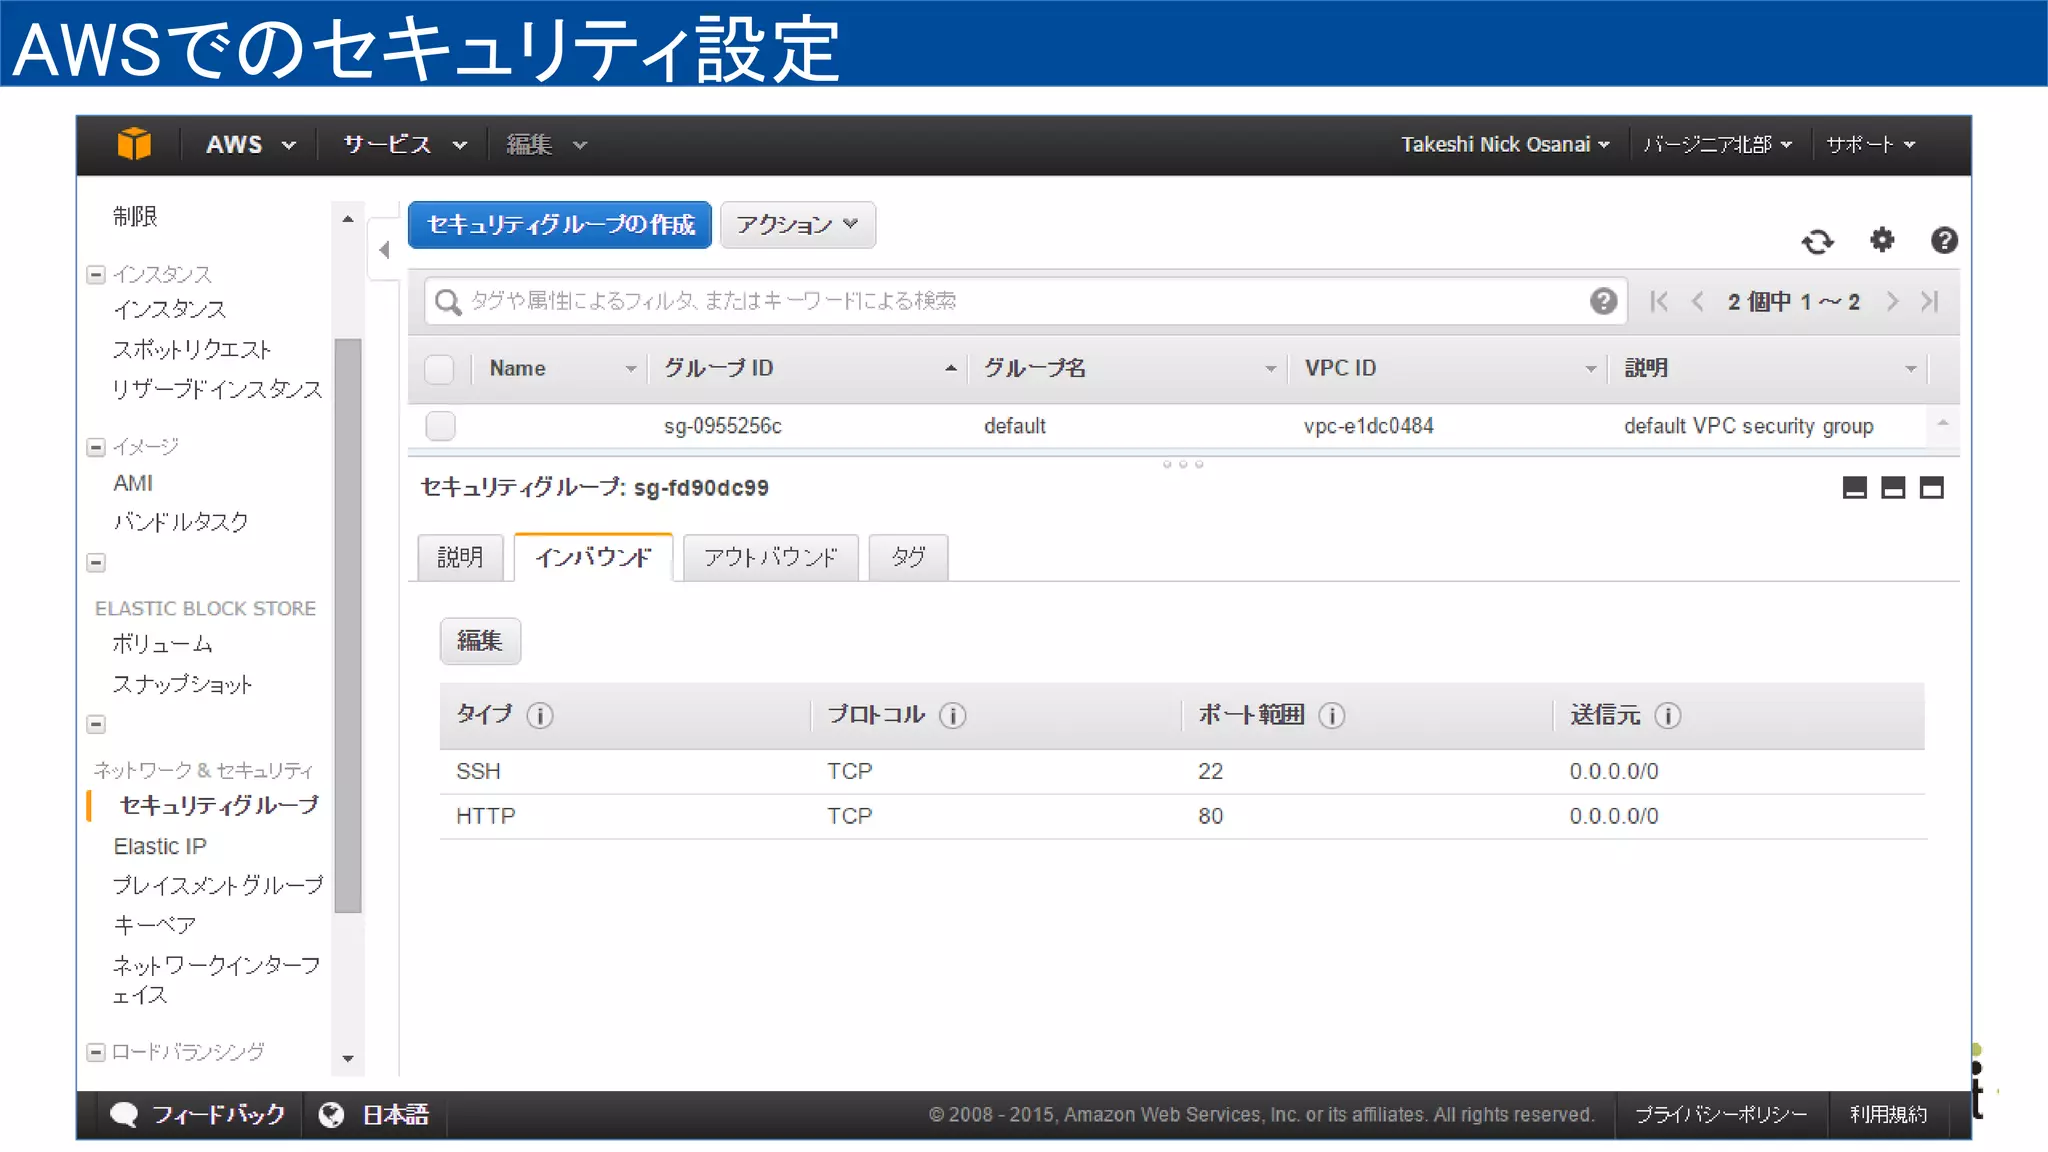Select セキュリティグループ in sidebar
This screenshot has height=1152, width=2048.
coord(219,805)
